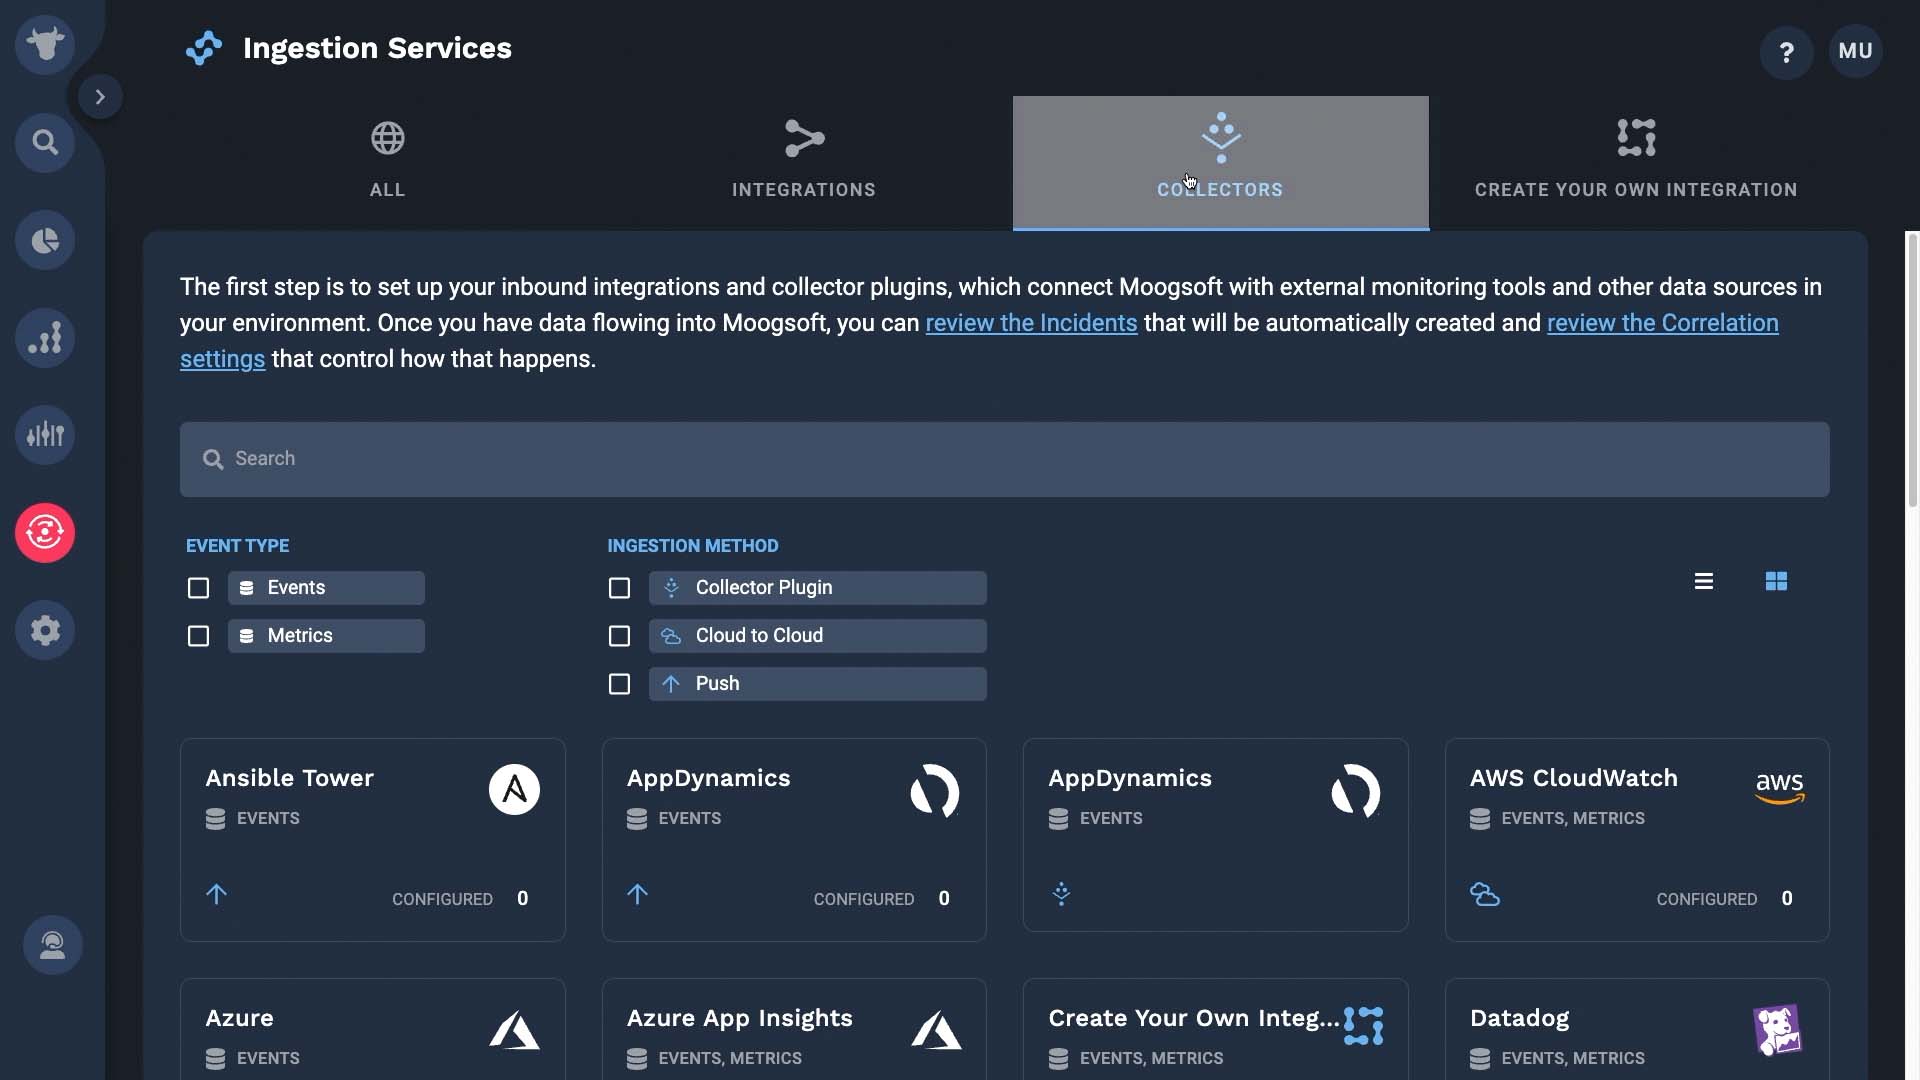Open the pie chart dashboard icon
Screen dimensions: 1920x1080
coord(45,240)
